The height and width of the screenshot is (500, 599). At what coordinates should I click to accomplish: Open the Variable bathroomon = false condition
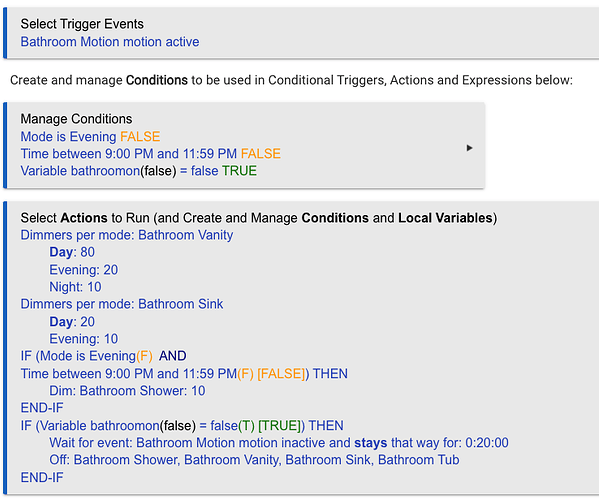pyautogui.click(x=139, y=171)
